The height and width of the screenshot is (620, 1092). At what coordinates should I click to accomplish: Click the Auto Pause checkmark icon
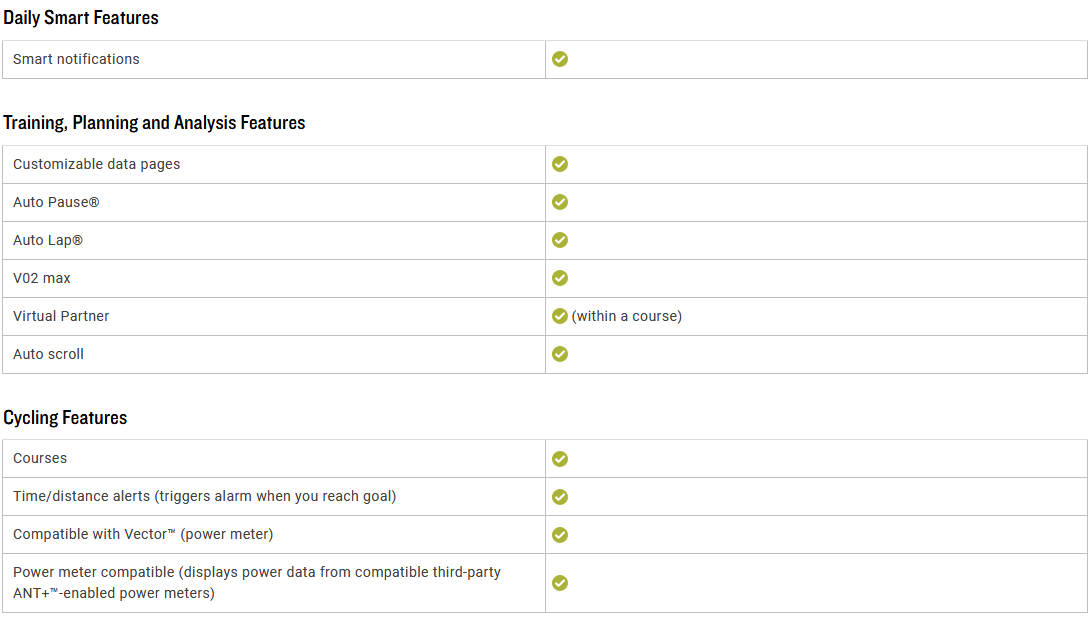tap(560, 202)
